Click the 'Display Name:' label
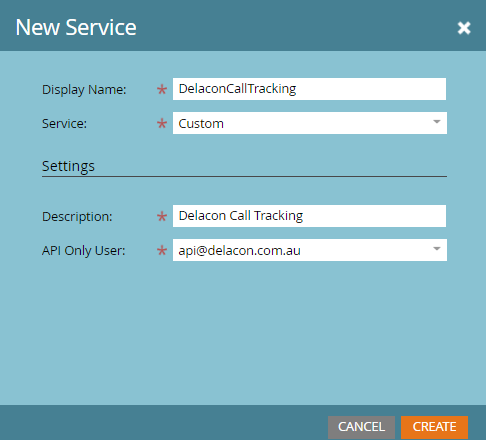This screenshot has width=486, height=440. [x=84, y=90]
